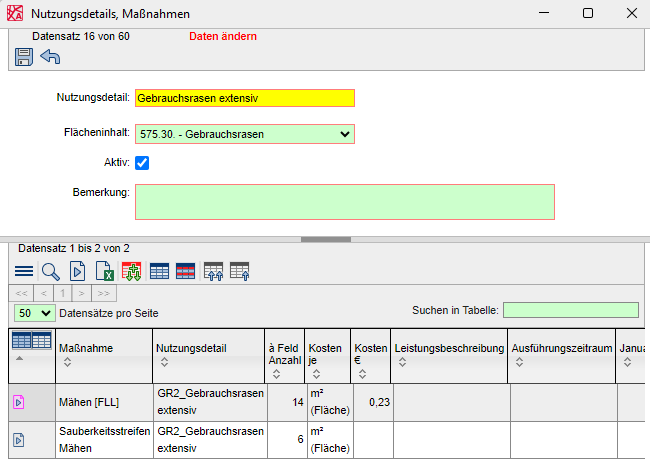The height and width of the screenshot is (476, 650).
Task: Open the Flächeninhalt dropdown
Action: (x=244, y=133)
